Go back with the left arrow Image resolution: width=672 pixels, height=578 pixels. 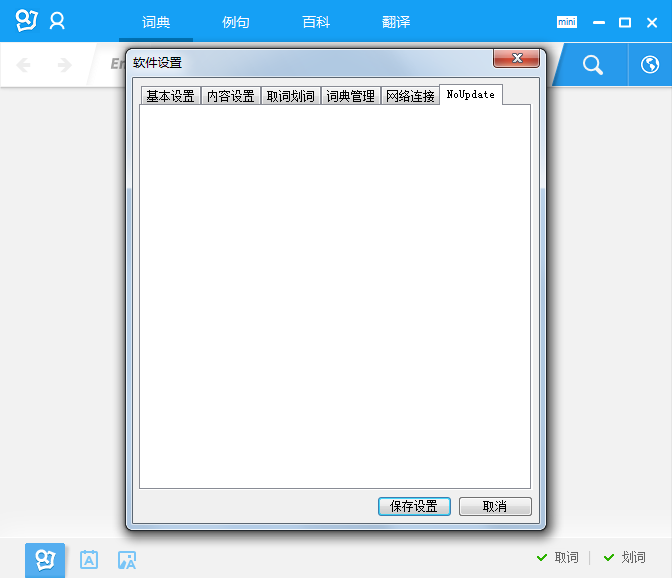[x=23, y=65]
